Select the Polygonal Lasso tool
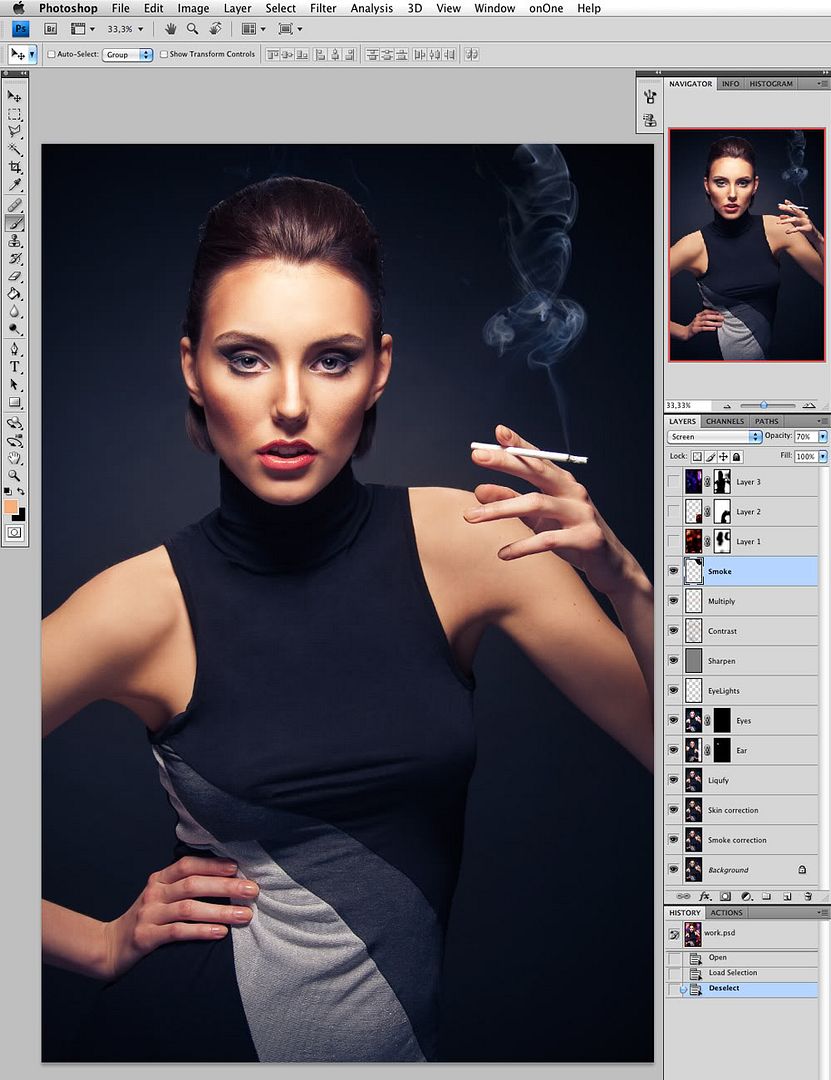831x1080 pixels. pyautogui.click(x=14, y=132)
